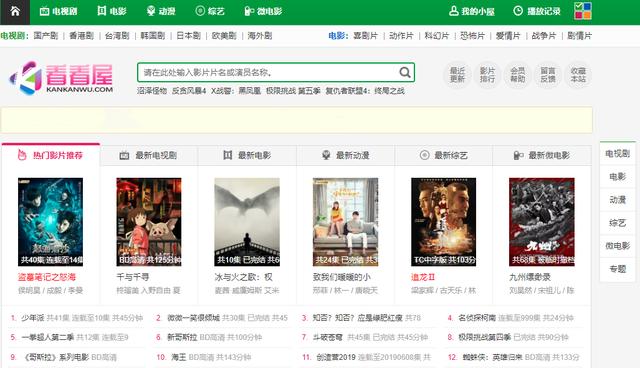640x368 pixels.
Task: Click the 看看屋 site logo
Action: 61,78
